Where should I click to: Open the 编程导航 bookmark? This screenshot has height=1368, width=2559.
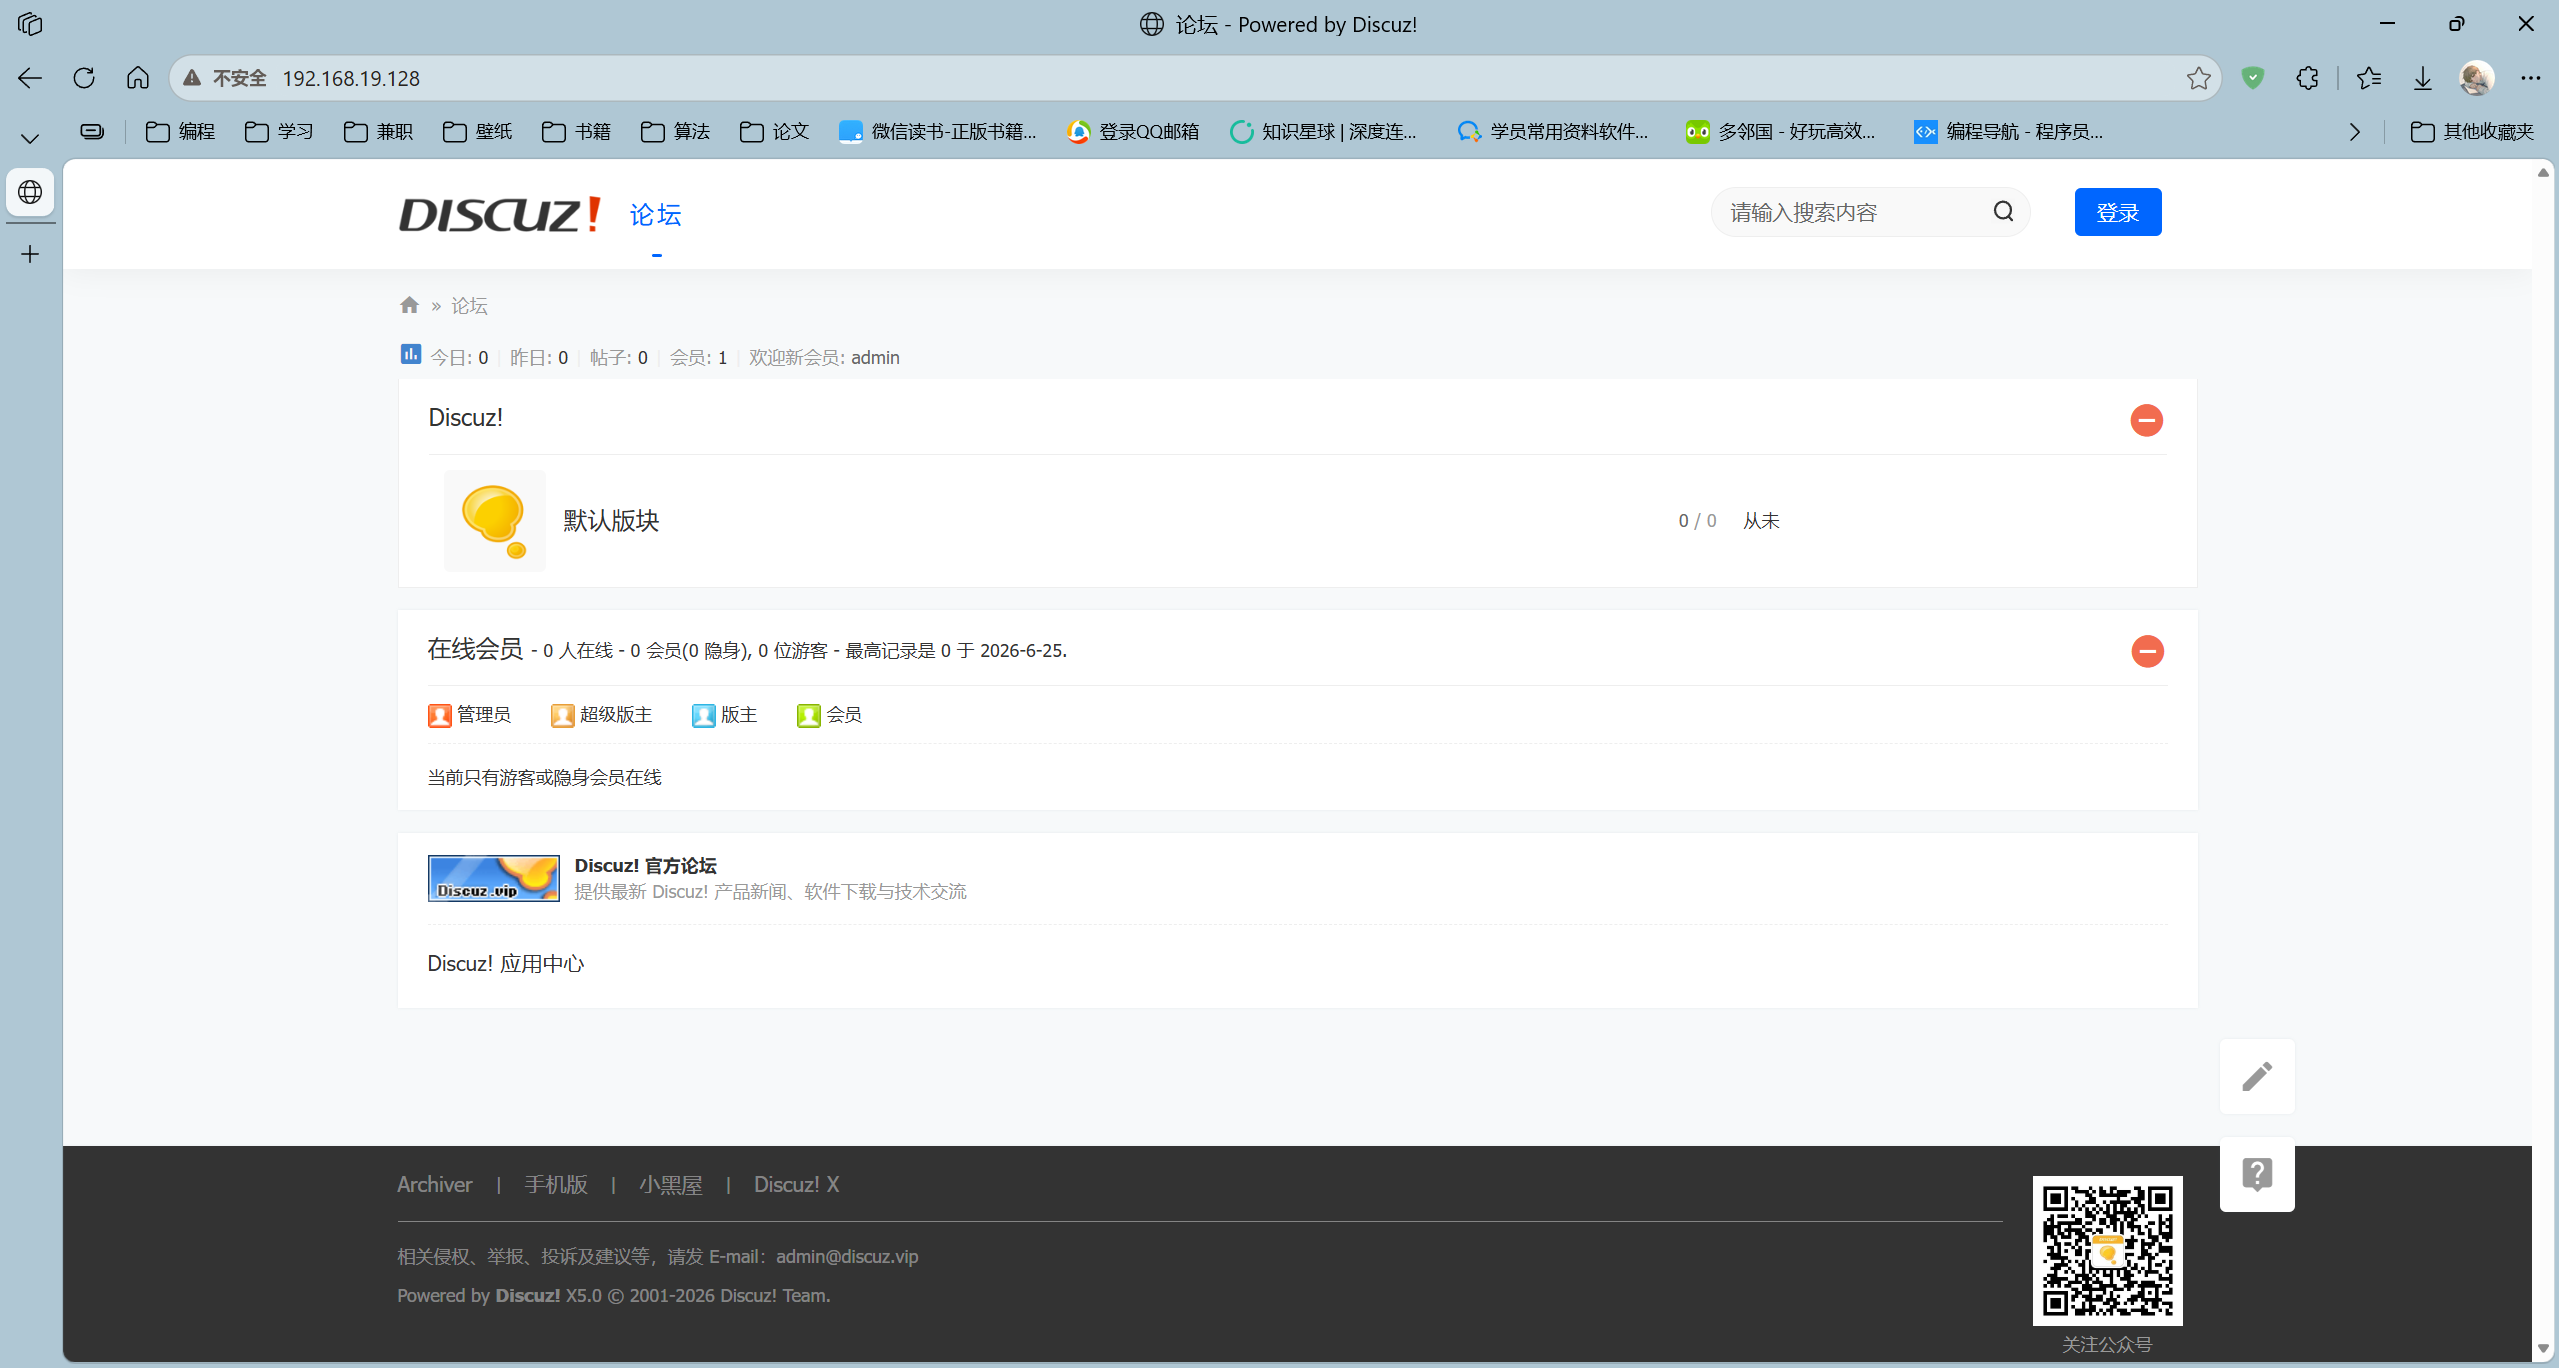pos(2008,132)
